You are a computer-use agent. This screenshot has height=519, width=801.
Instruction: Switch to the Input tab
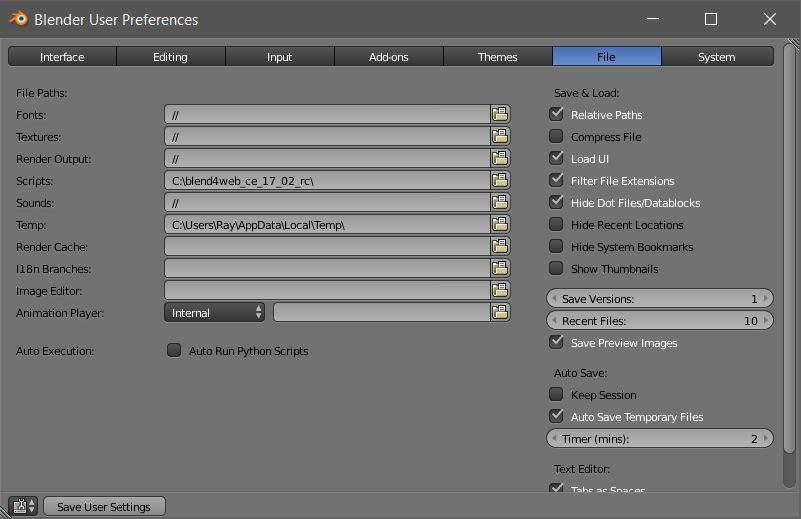[280, 56]
